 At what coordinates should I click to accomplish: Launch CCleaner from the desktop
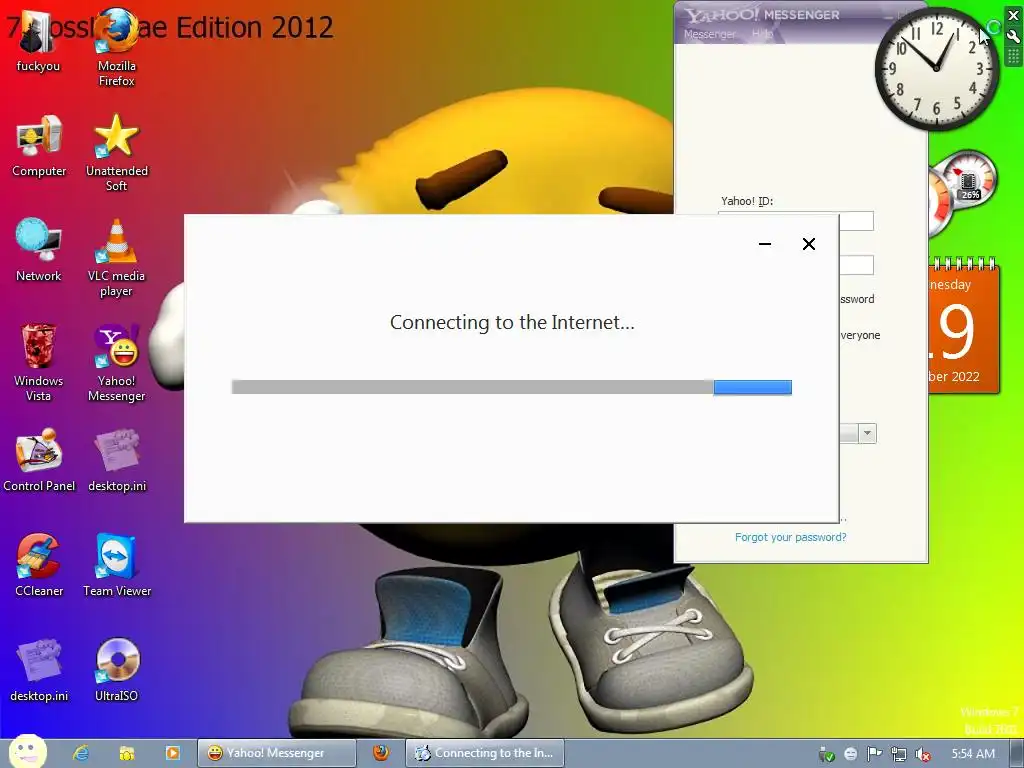pyautogui.click(x=39, y=566)
